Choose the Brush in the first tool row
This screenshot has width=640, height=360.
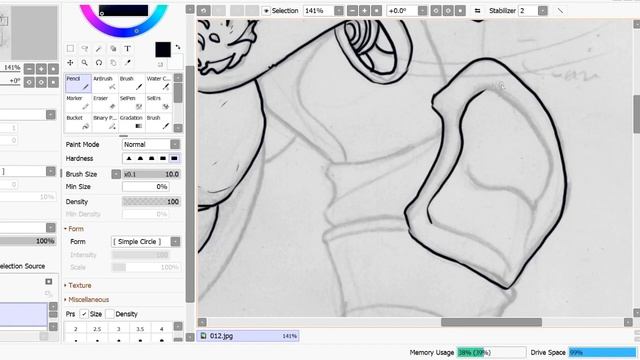pyautogui.click(x=131, y=83)
